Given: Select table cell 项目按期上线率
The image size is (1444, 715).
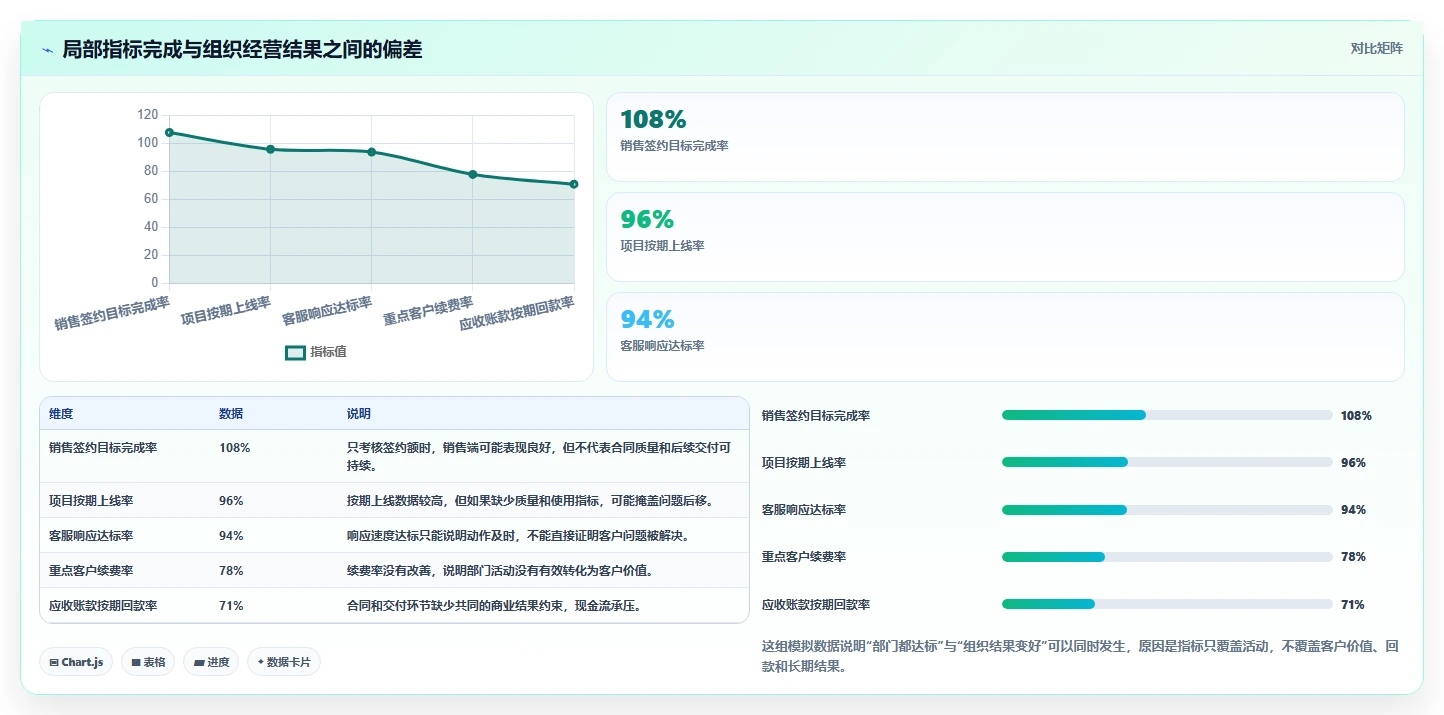Looking at the screenshot, I should click(91, 500).
